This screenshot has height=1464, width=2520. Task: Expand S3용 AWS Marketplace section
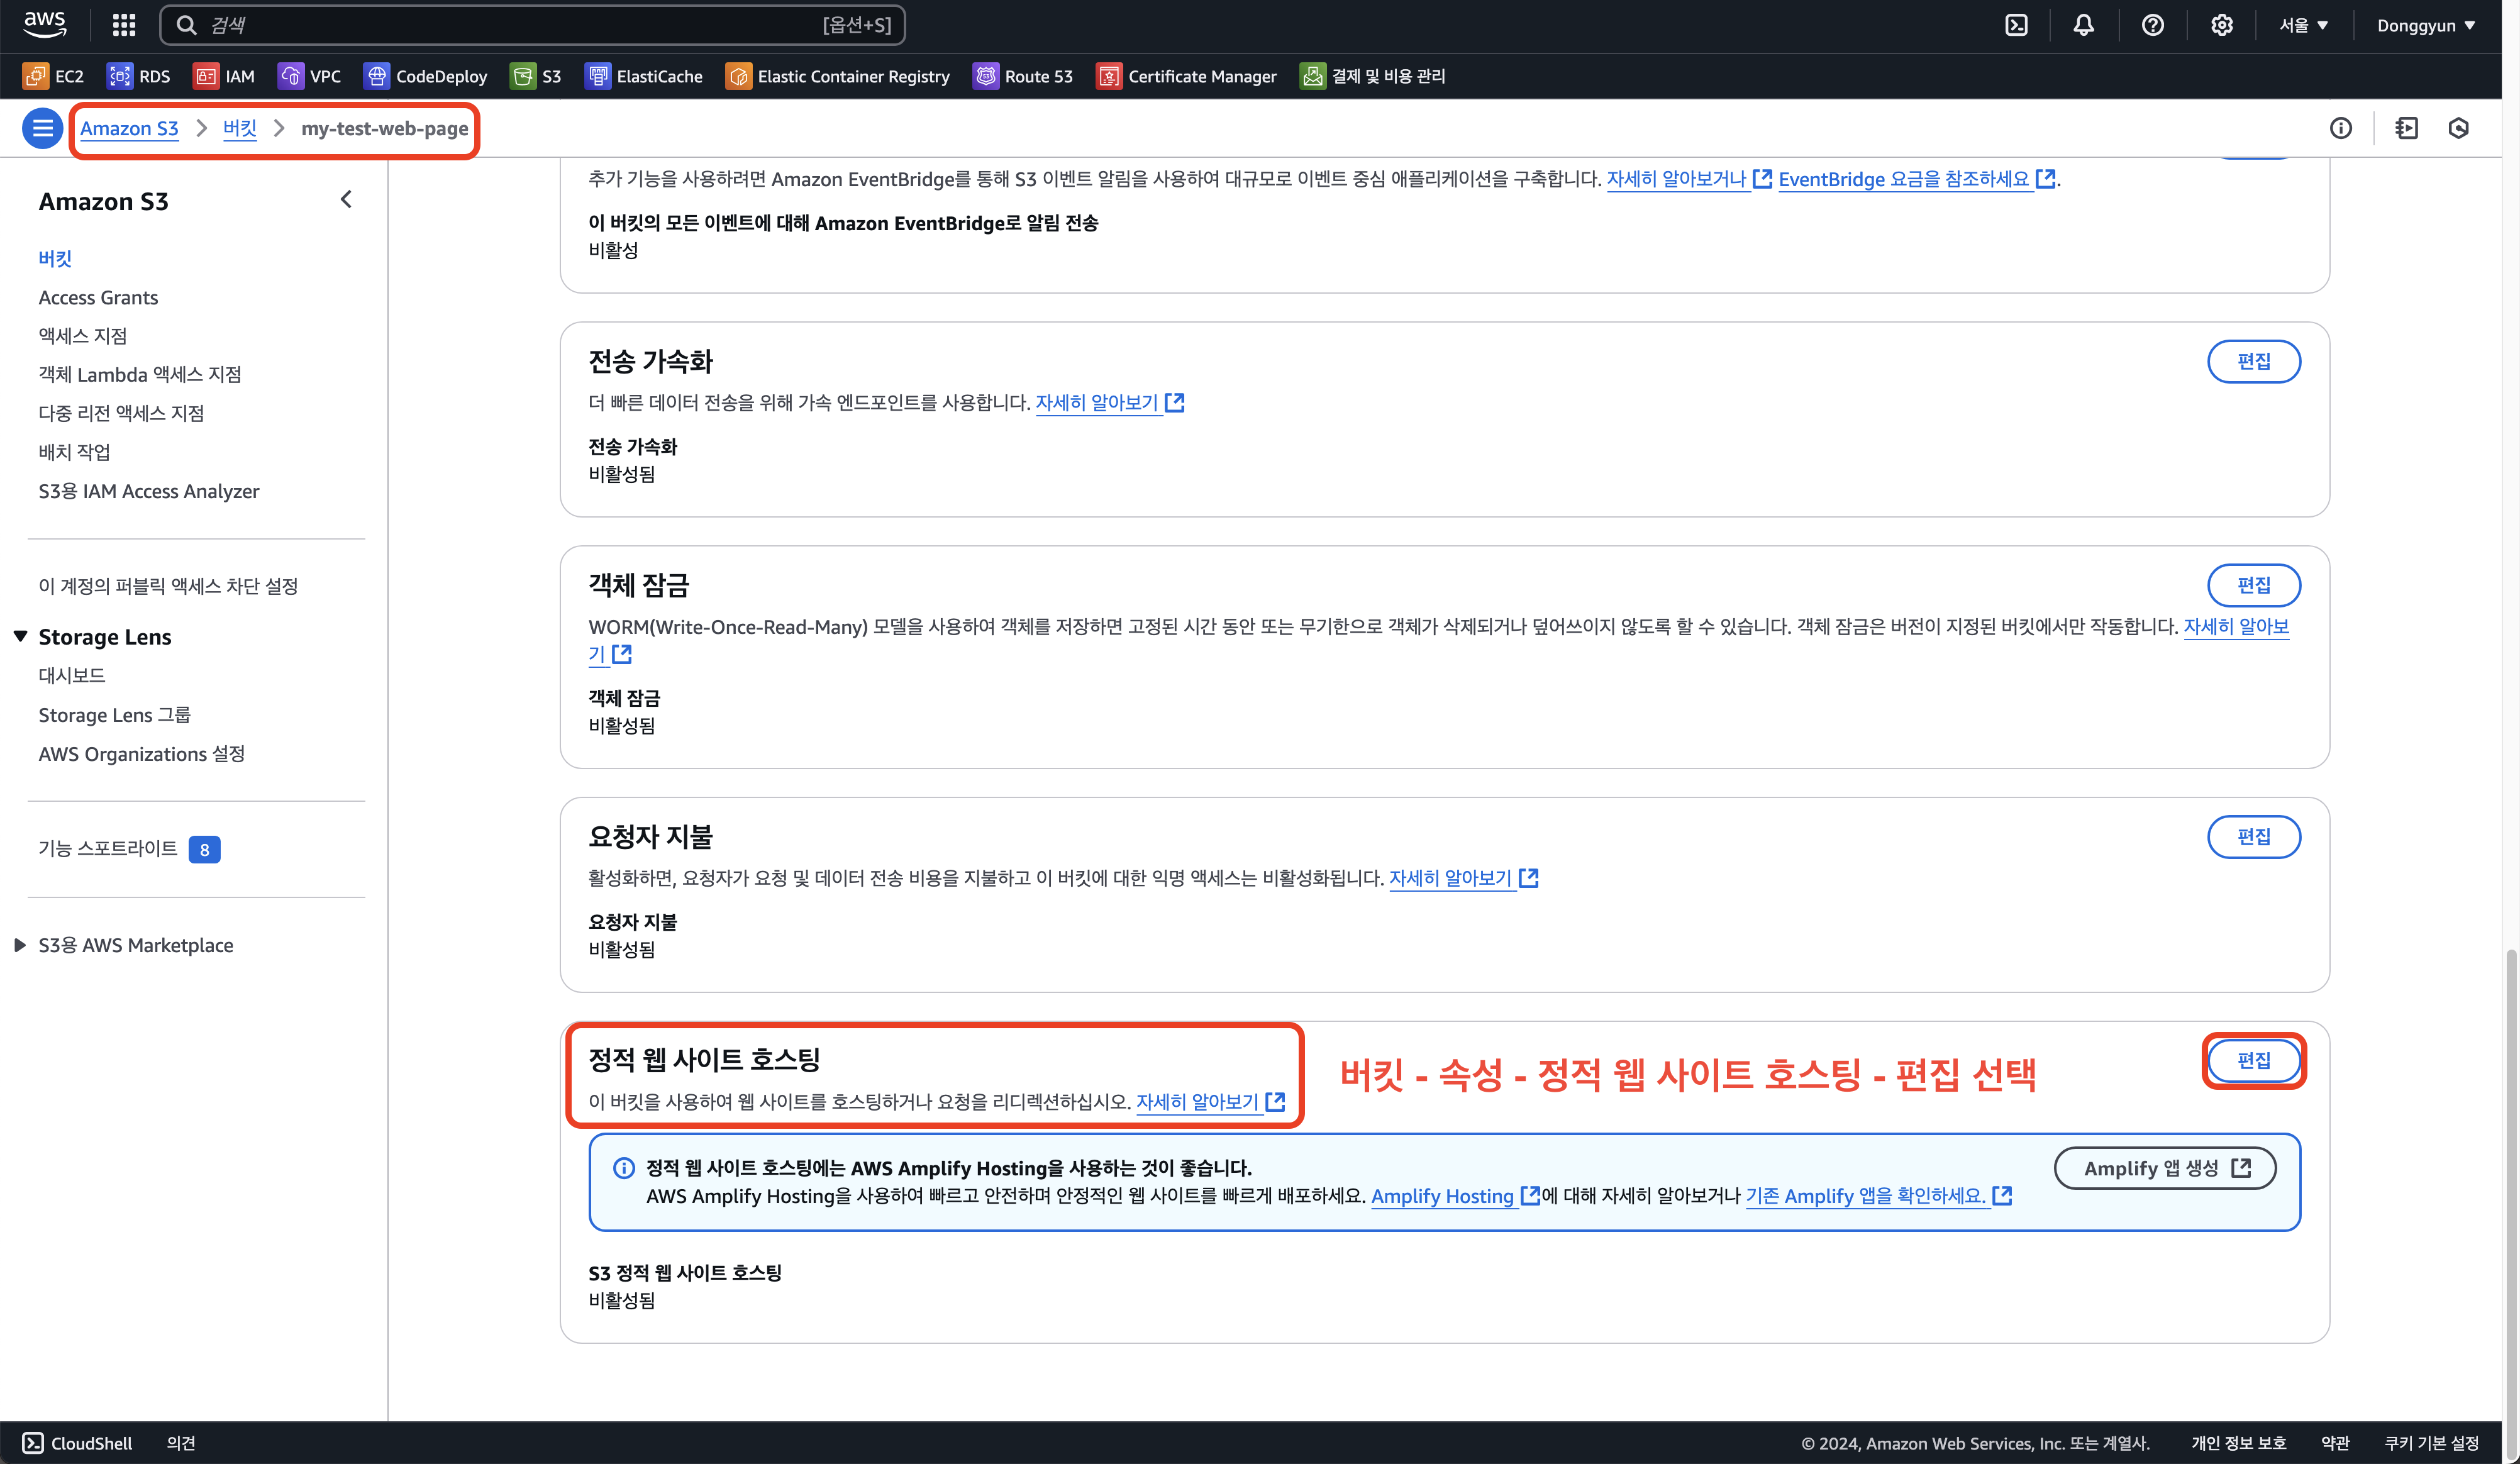click(x=20, y=945)
